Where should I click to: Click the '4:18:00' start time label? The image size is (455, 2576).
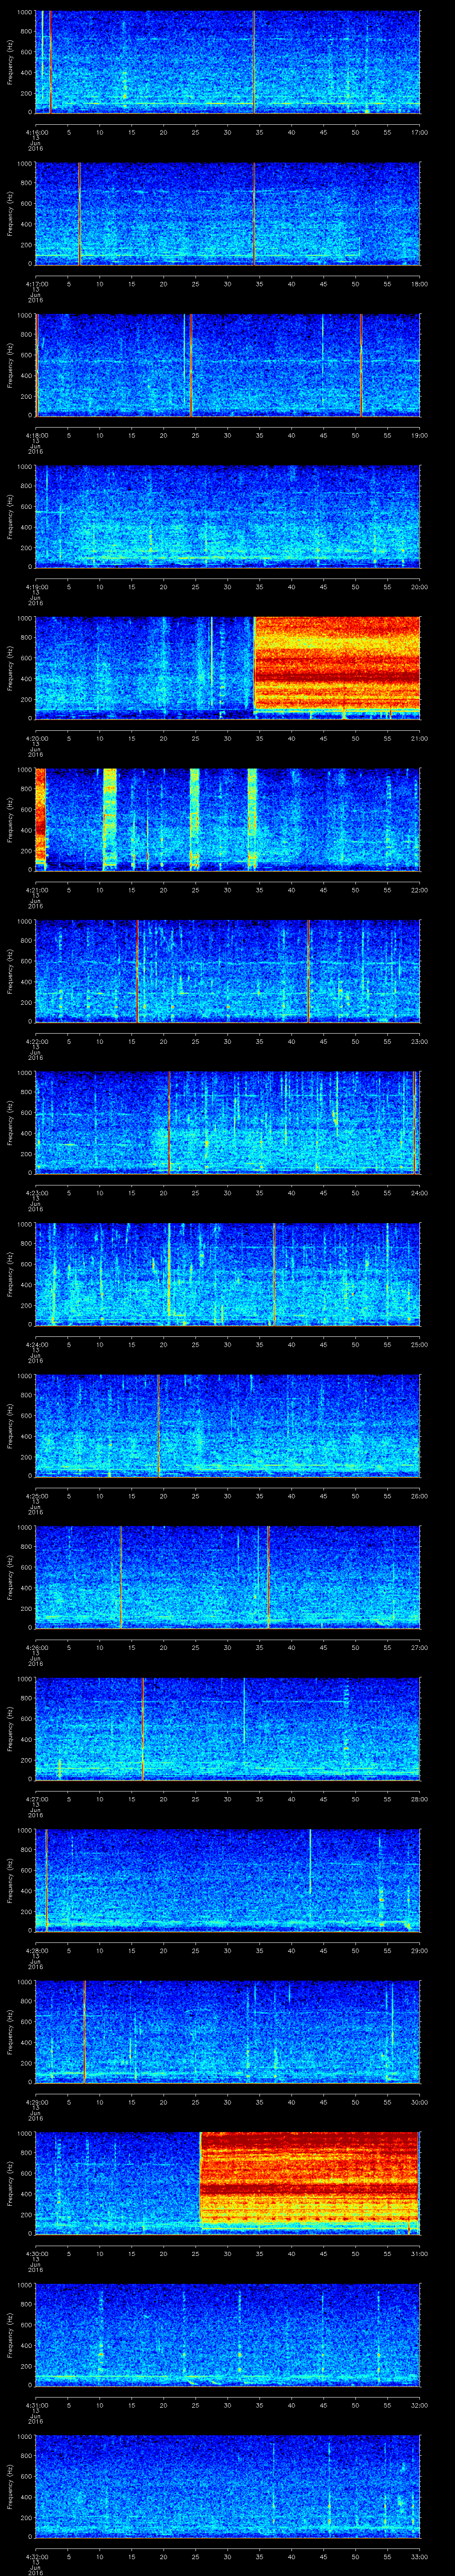pyautogui.click(x=36, y=435)
